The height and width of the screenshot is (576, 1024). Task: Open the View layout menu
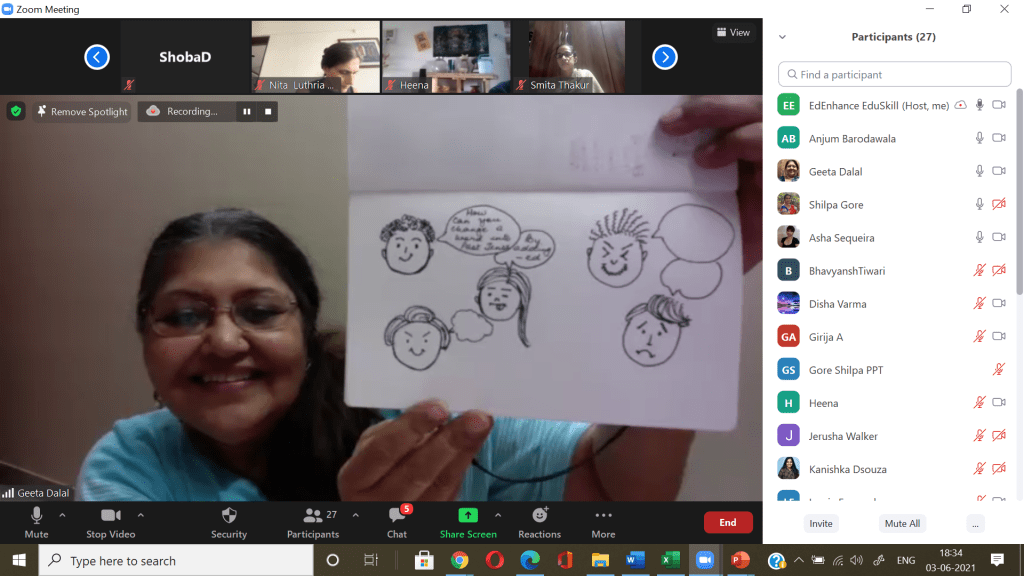coord(733,32)
